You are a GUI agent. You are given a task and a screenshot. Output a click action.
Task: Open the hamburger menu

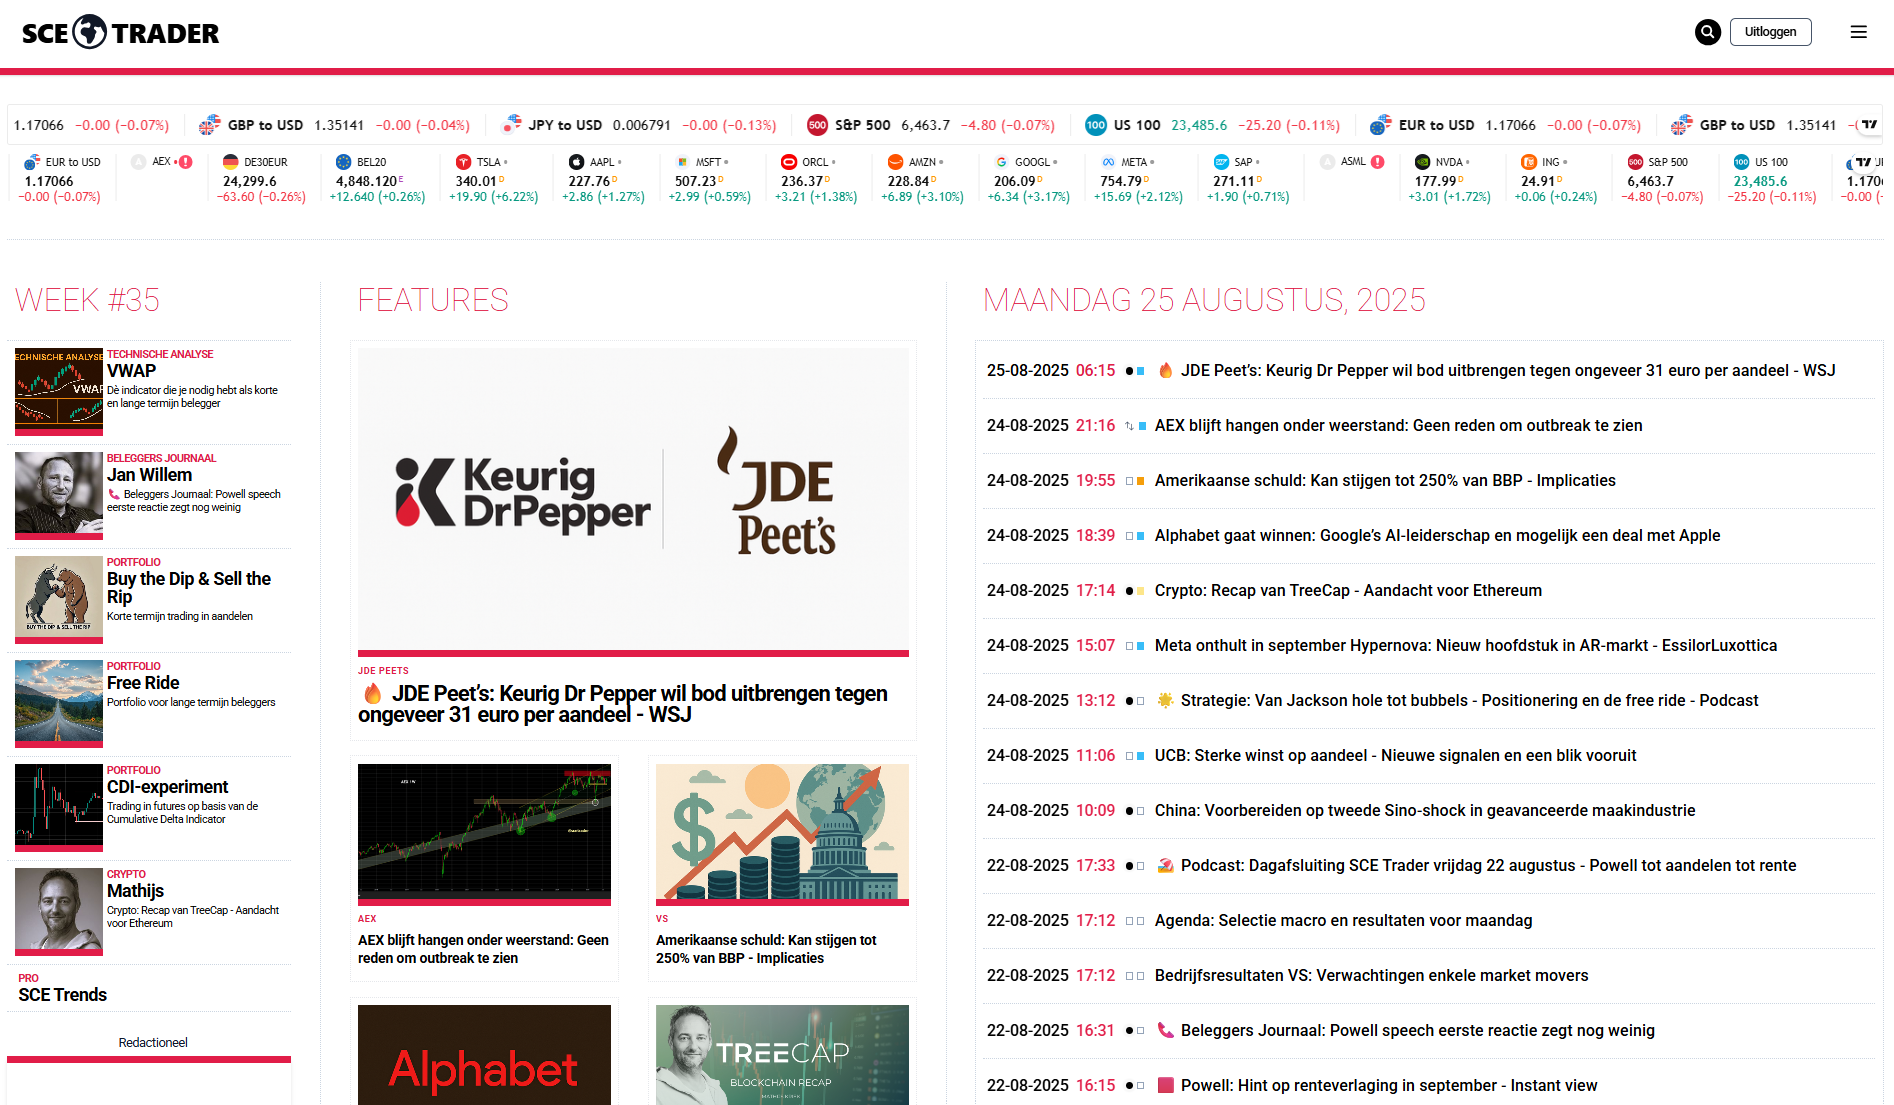[x=1858, y=32]
